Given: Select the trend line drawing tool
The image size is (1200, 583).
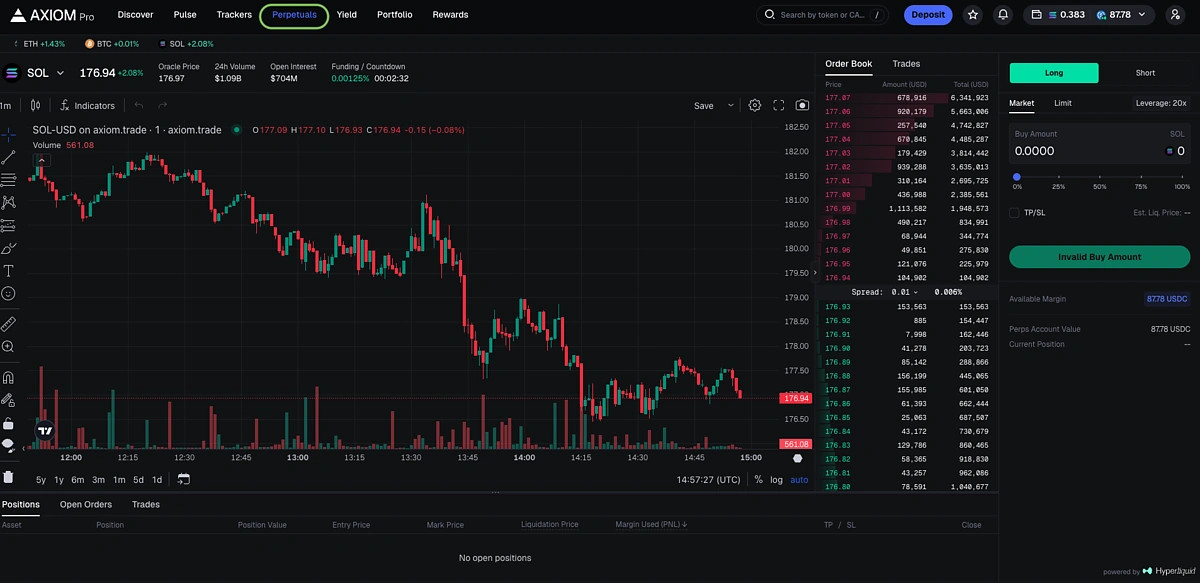Looking at the screenshot, I should pos(8,157).
